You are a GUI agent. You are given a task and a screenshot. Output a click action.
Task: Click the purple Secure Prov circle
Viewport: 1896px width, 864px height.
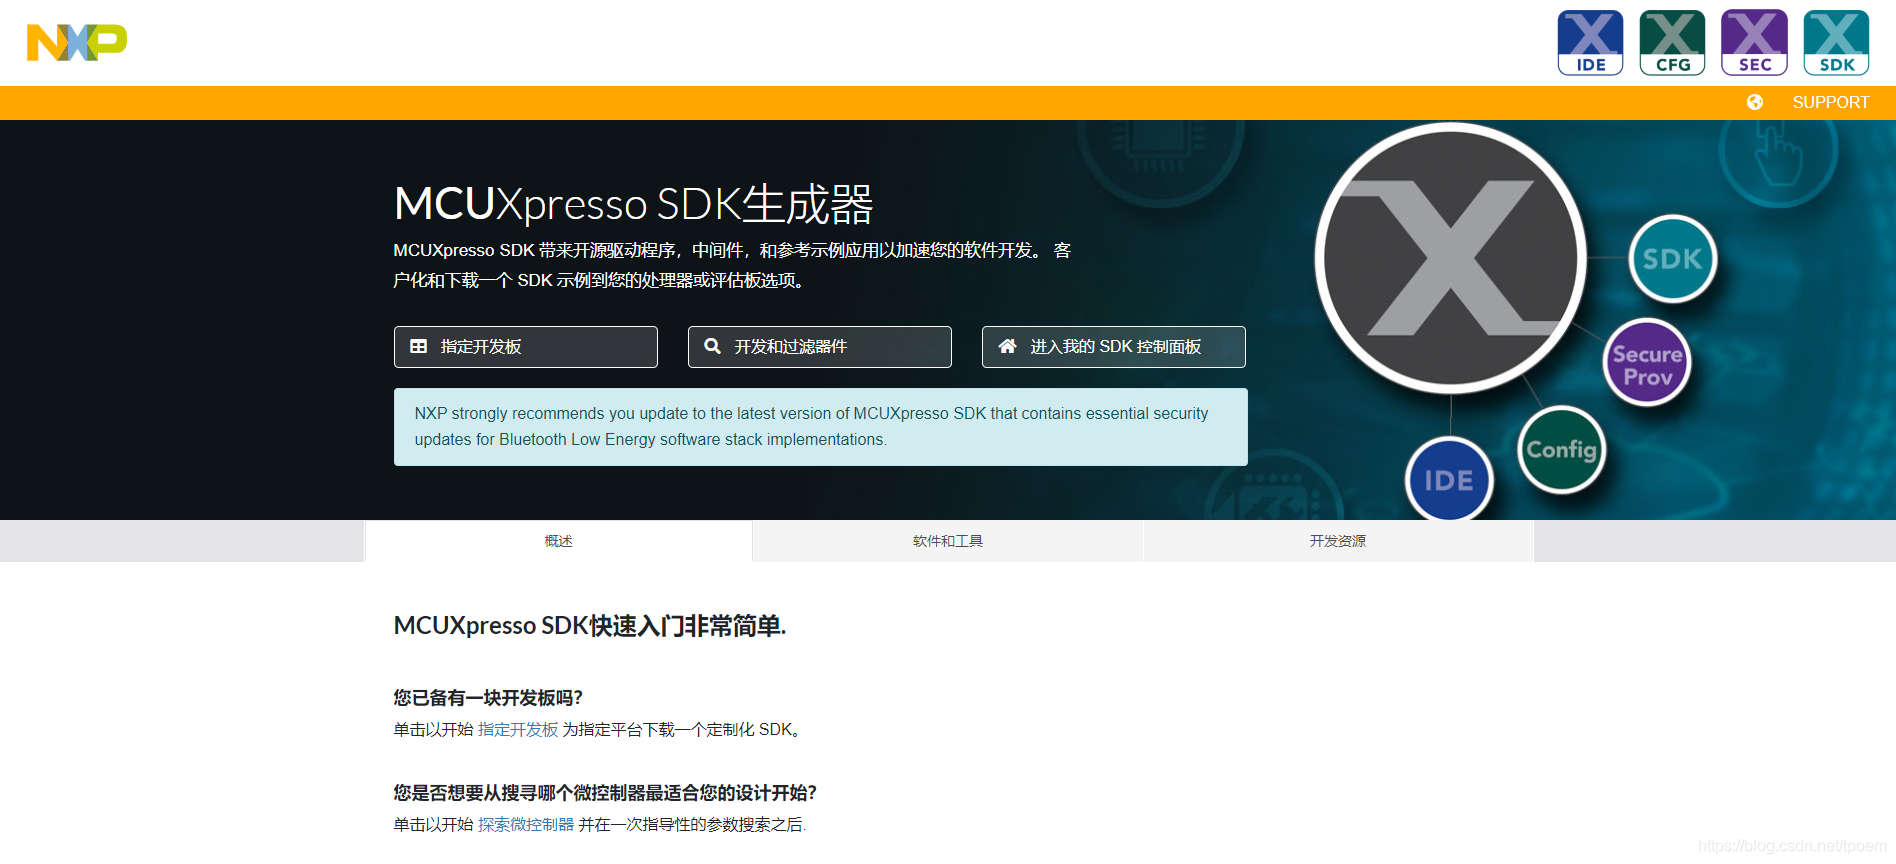pos(1647,362)
